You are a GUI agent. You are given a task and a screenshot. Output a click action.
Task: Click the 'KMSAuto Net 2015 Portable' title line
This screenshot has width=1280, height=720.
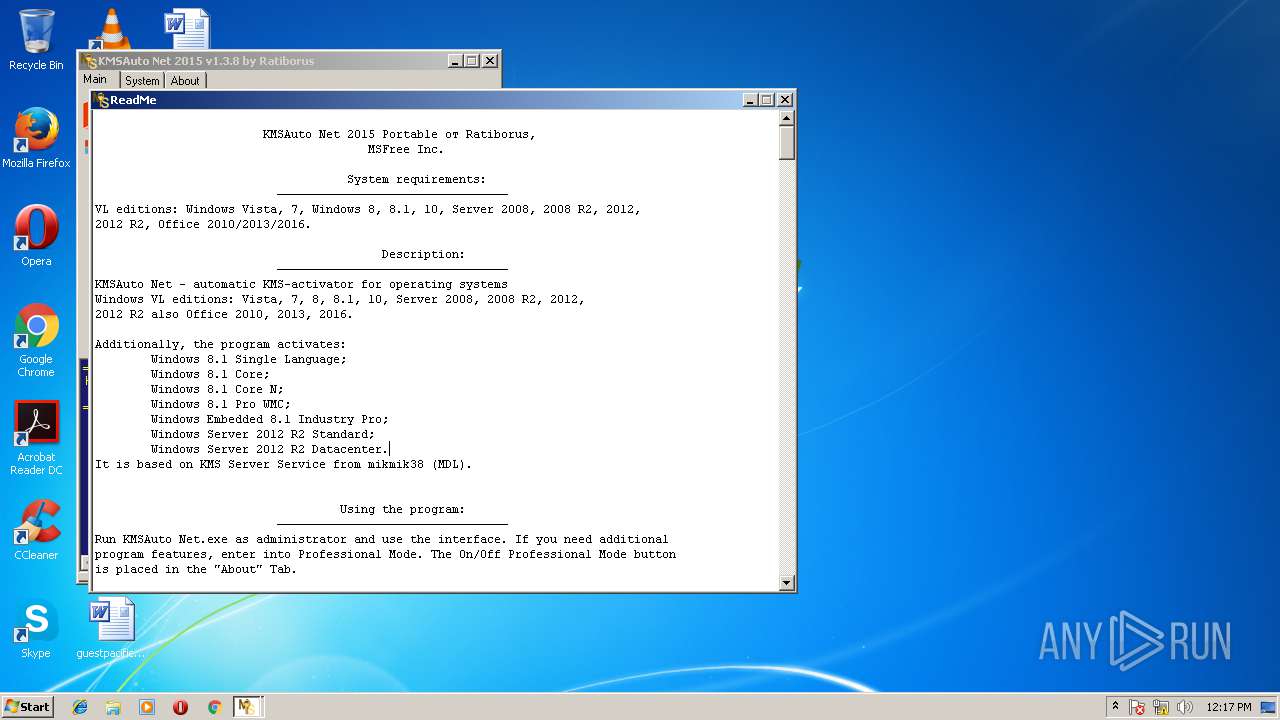399,134
